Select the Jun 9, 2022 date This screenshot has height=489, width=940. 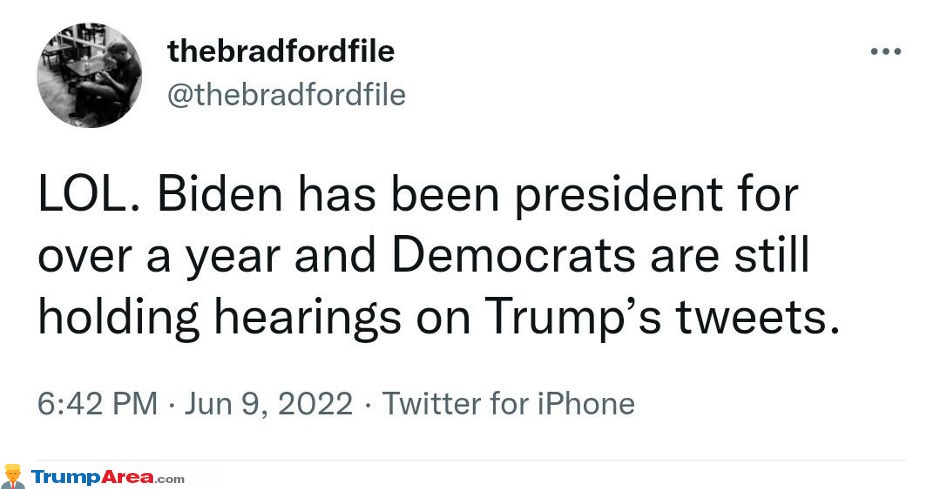pyautogui.click(x=269, y=404)
